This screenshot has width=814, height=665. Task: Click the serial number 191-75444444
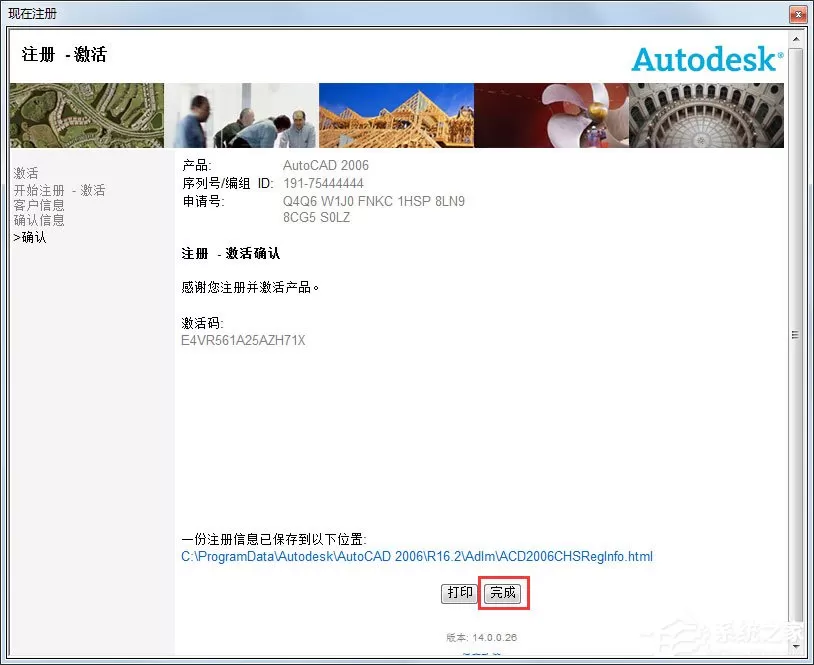(323, 183)
